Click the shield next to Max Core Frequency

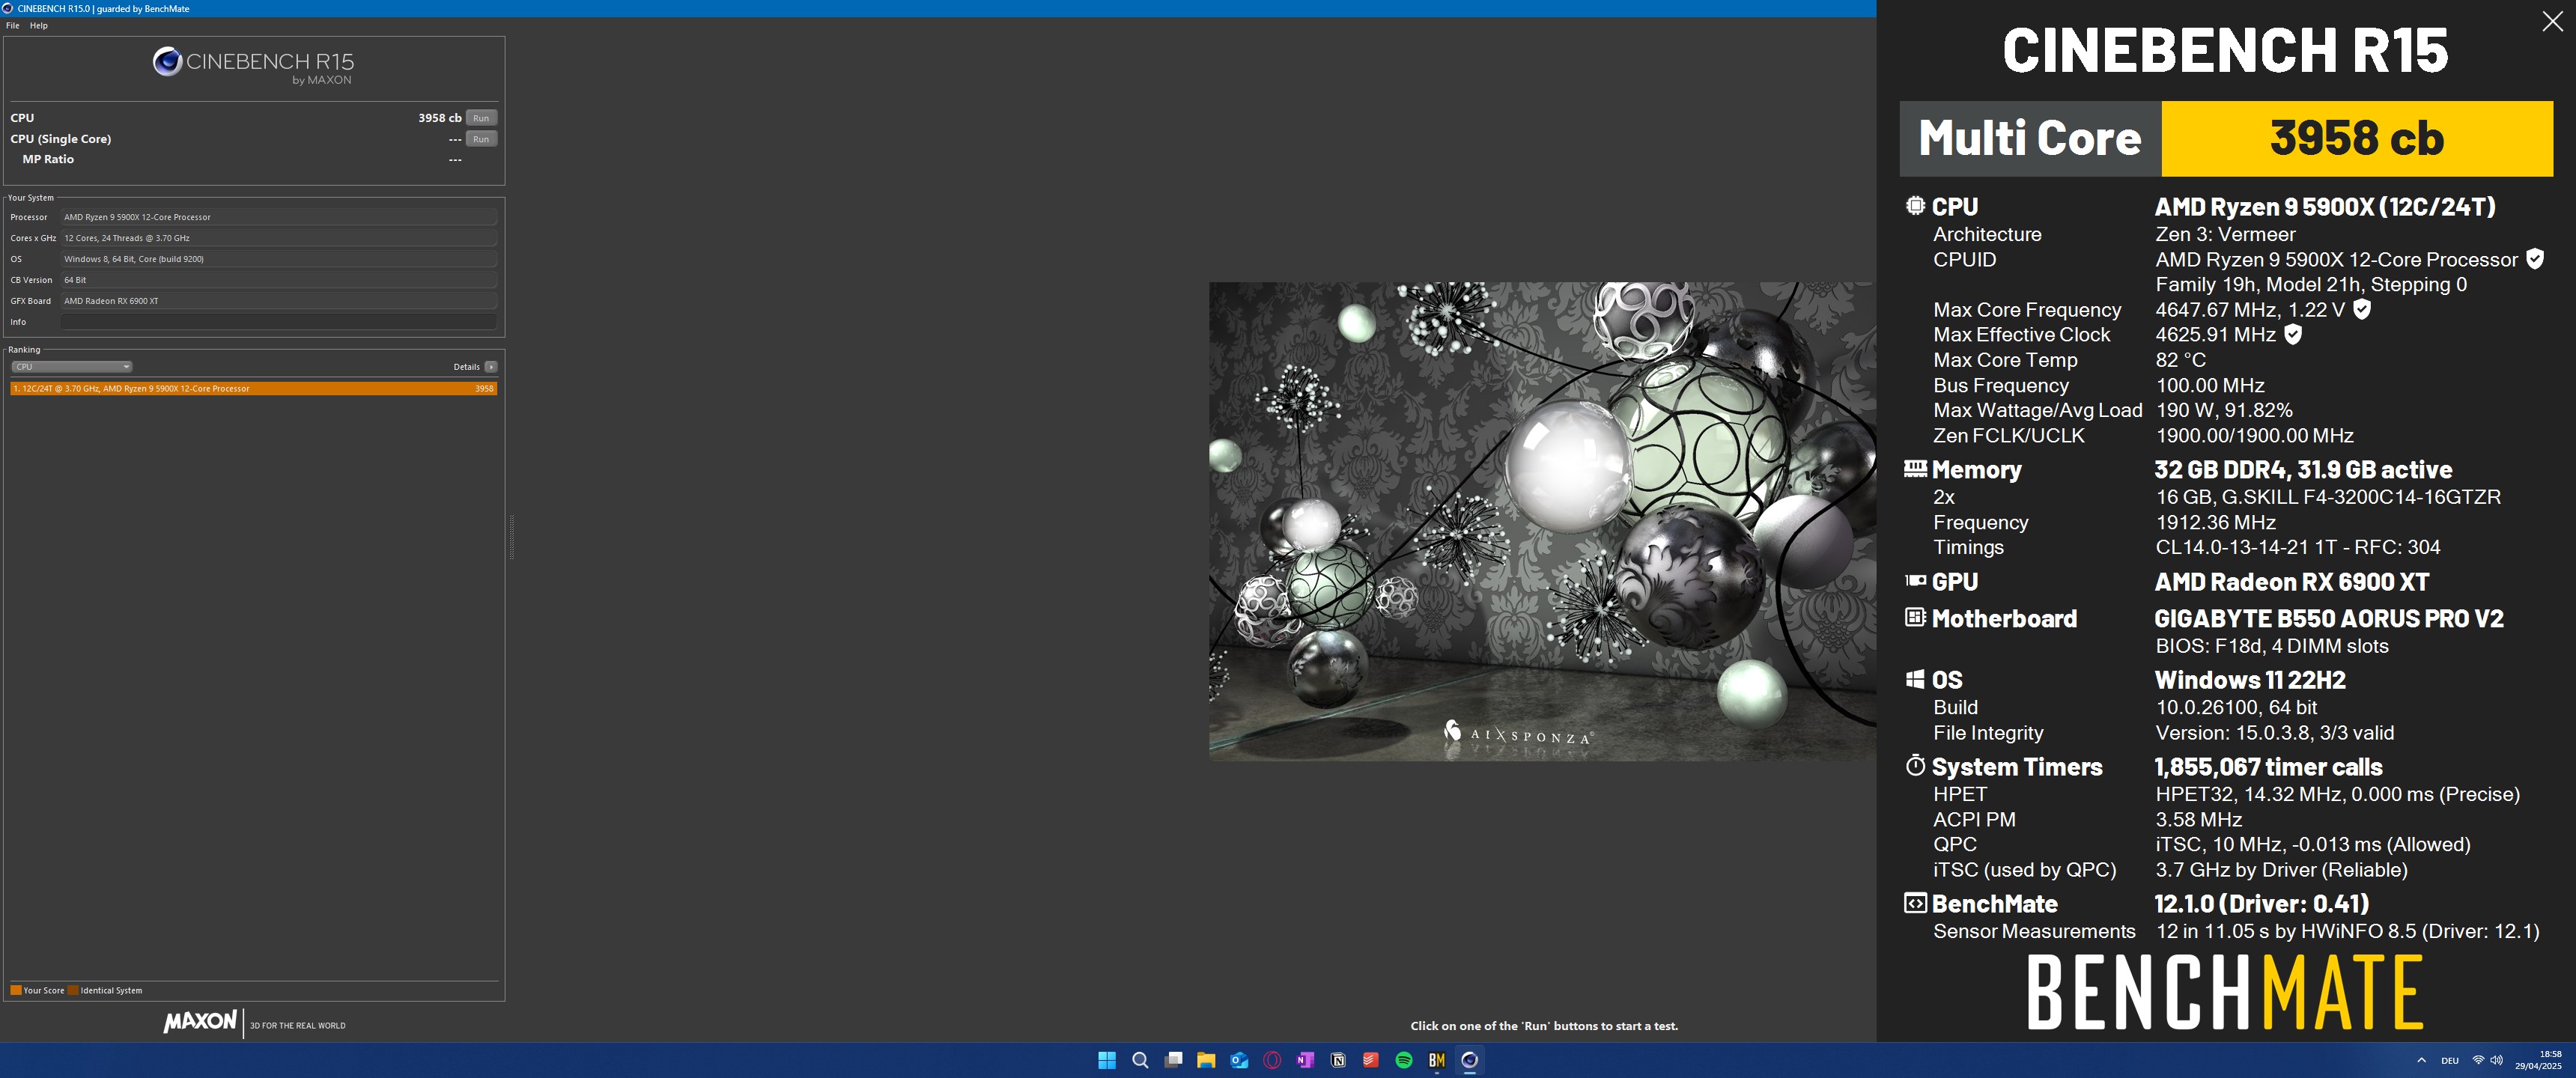(x=2362, y=309)
